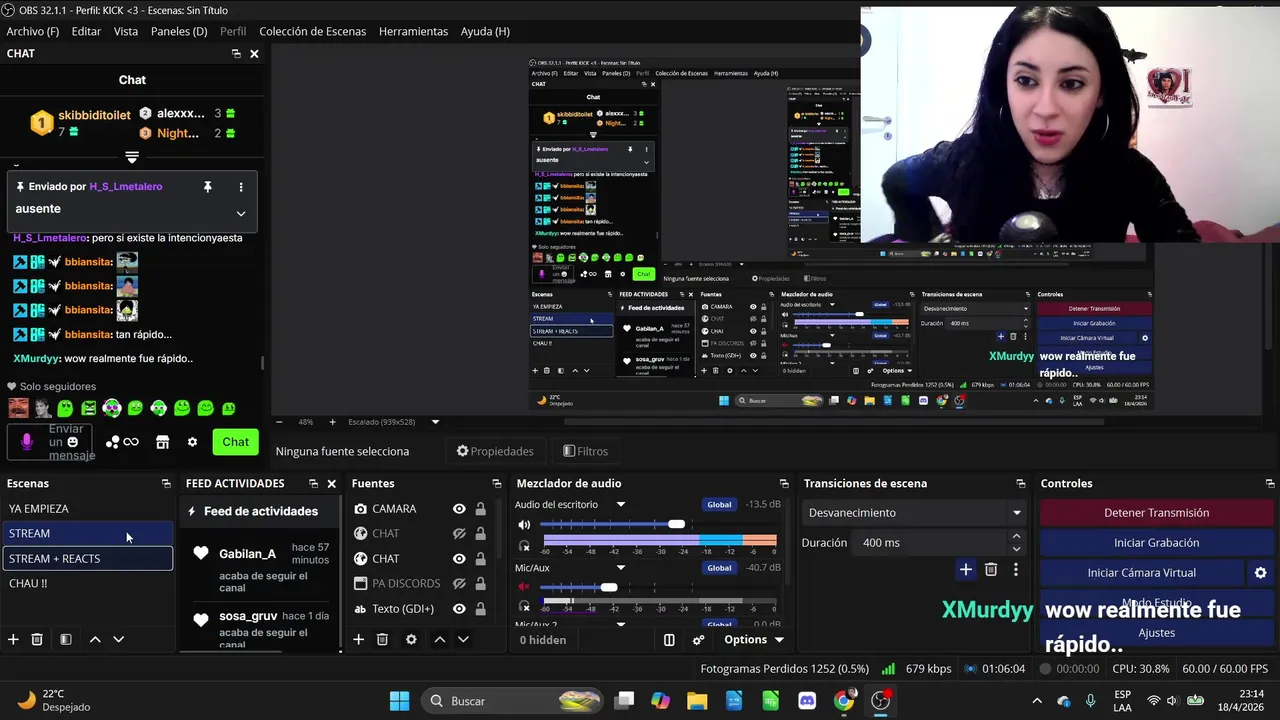
Task: Move the scene down with the Escenas down arrow
Action: (x=118, y=639)
